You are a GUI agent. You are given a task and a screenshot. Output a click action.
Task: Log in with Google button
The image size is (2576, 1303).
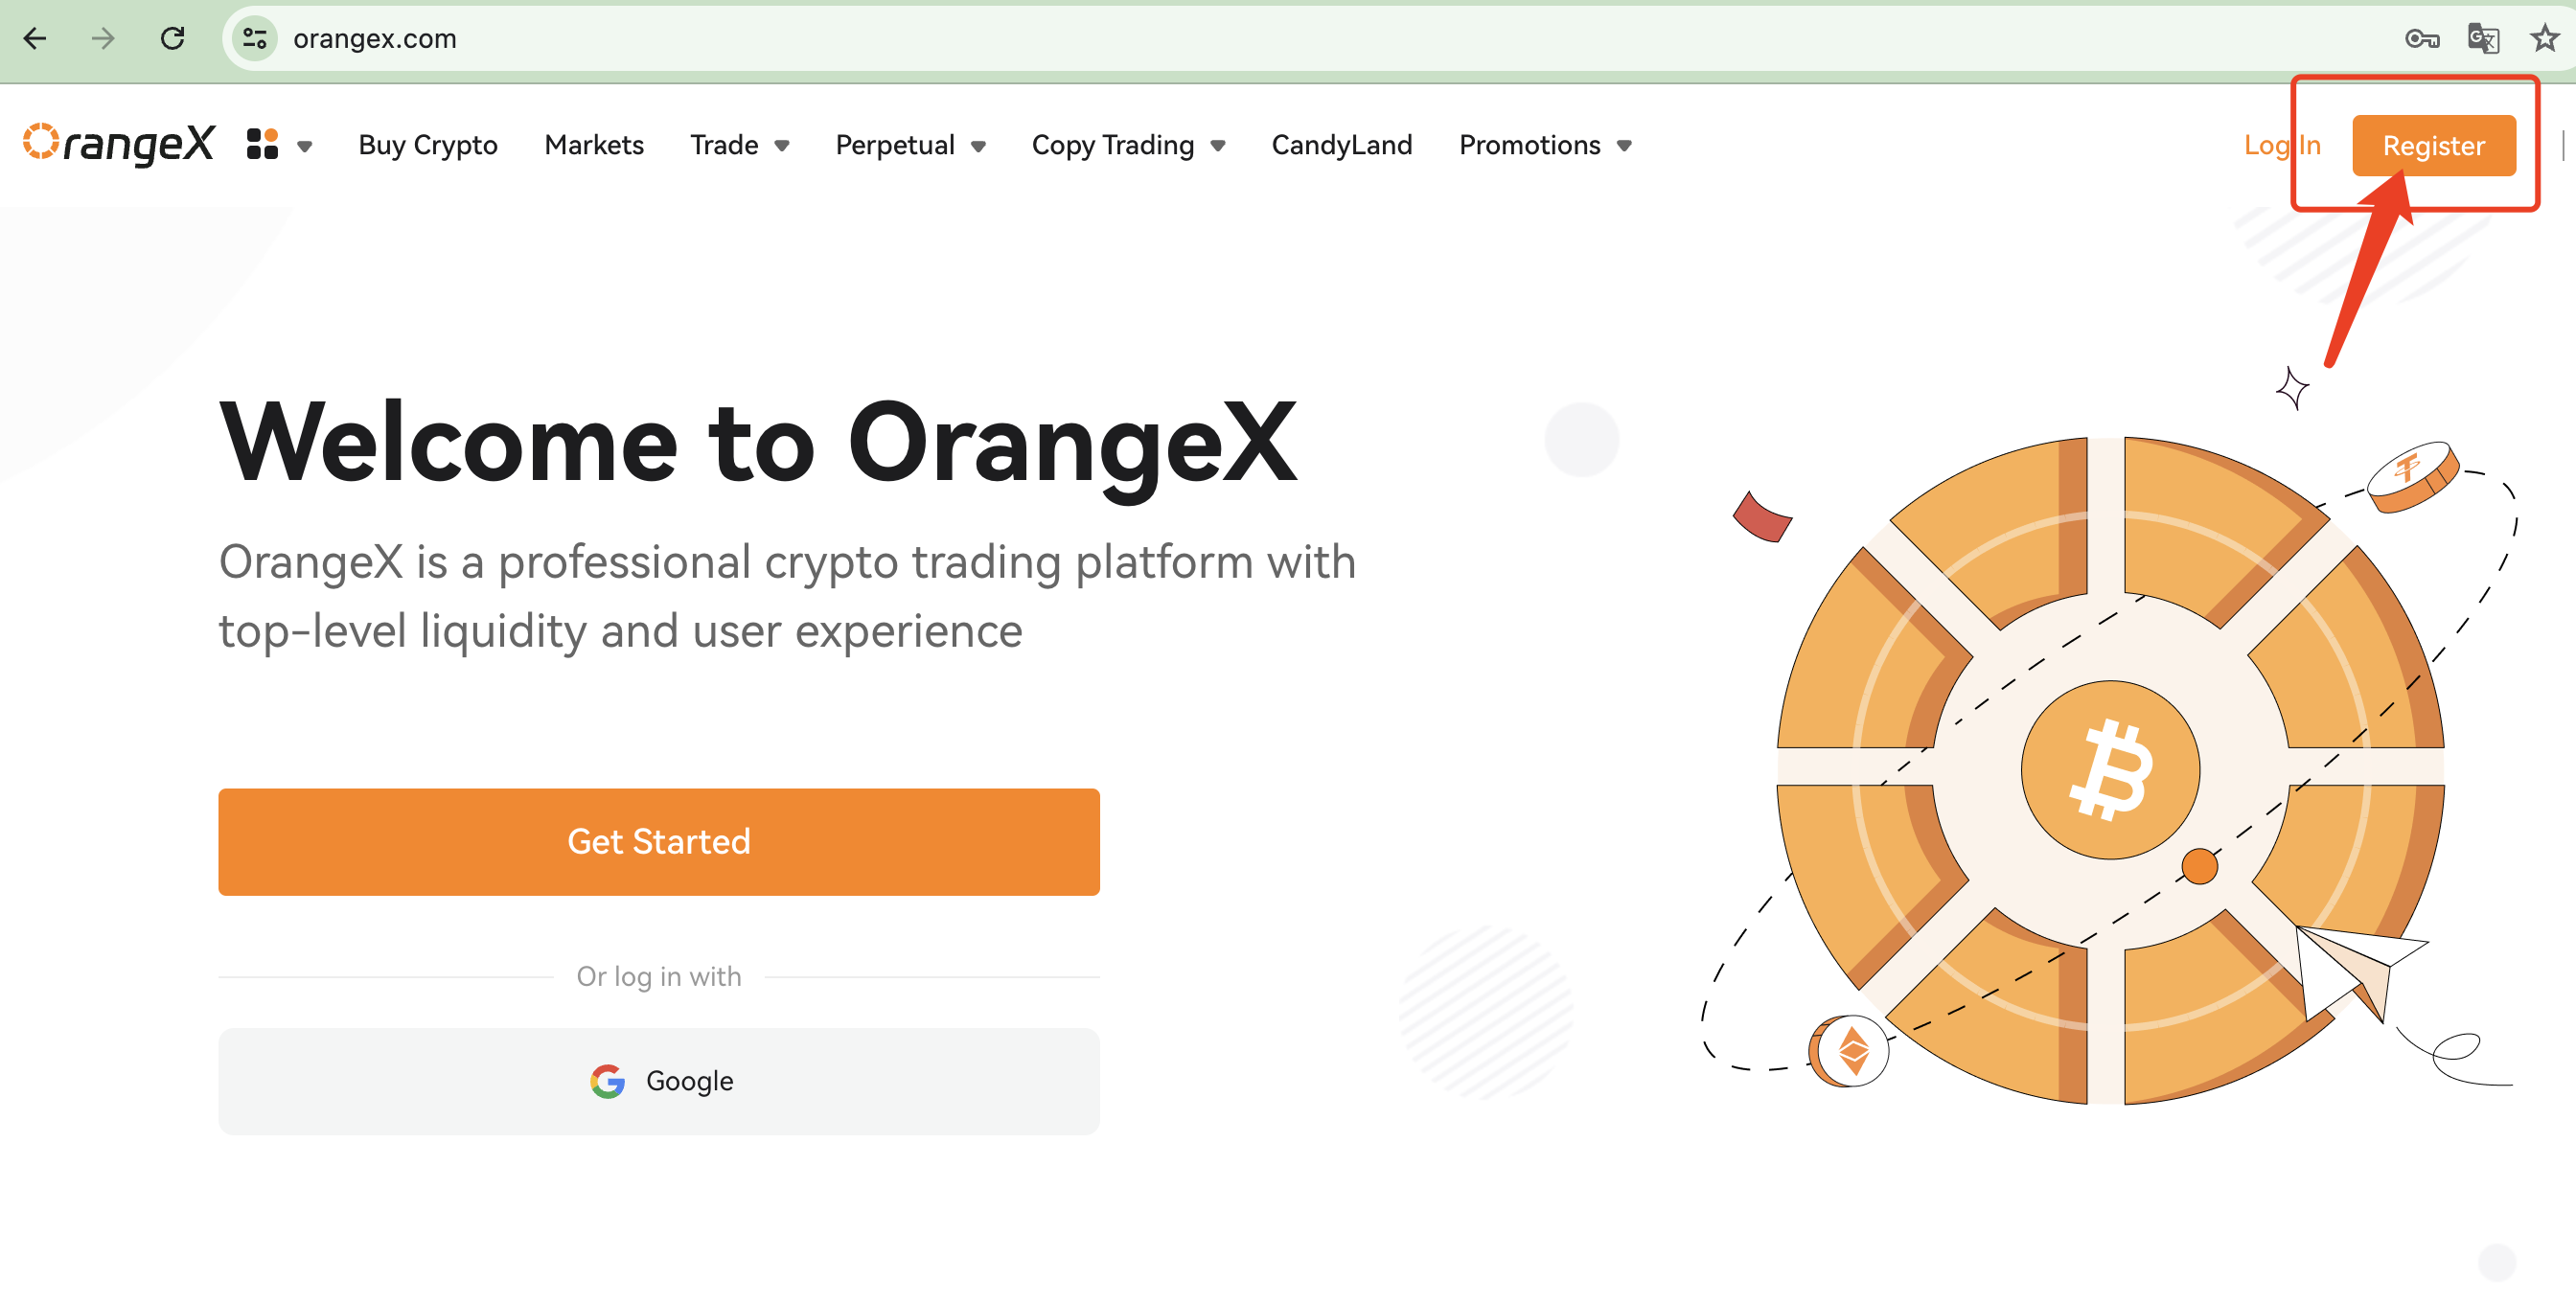659,1080
